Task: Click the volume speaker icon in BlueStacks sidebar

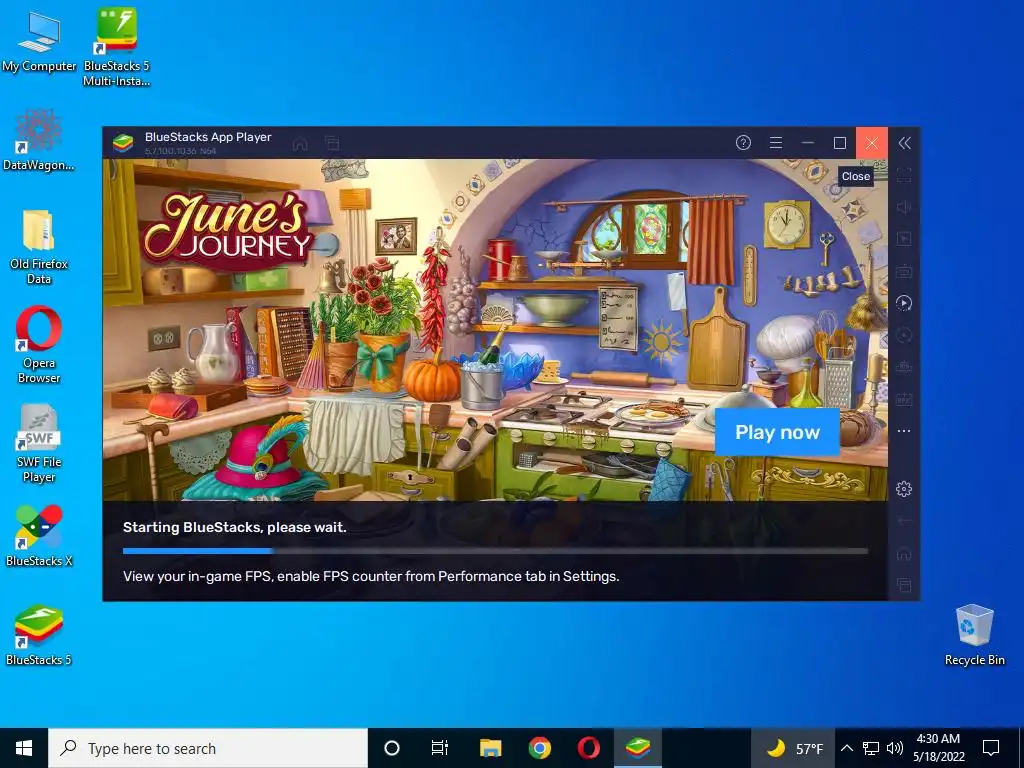Action: pyautogui.click(x=904, y=207)
